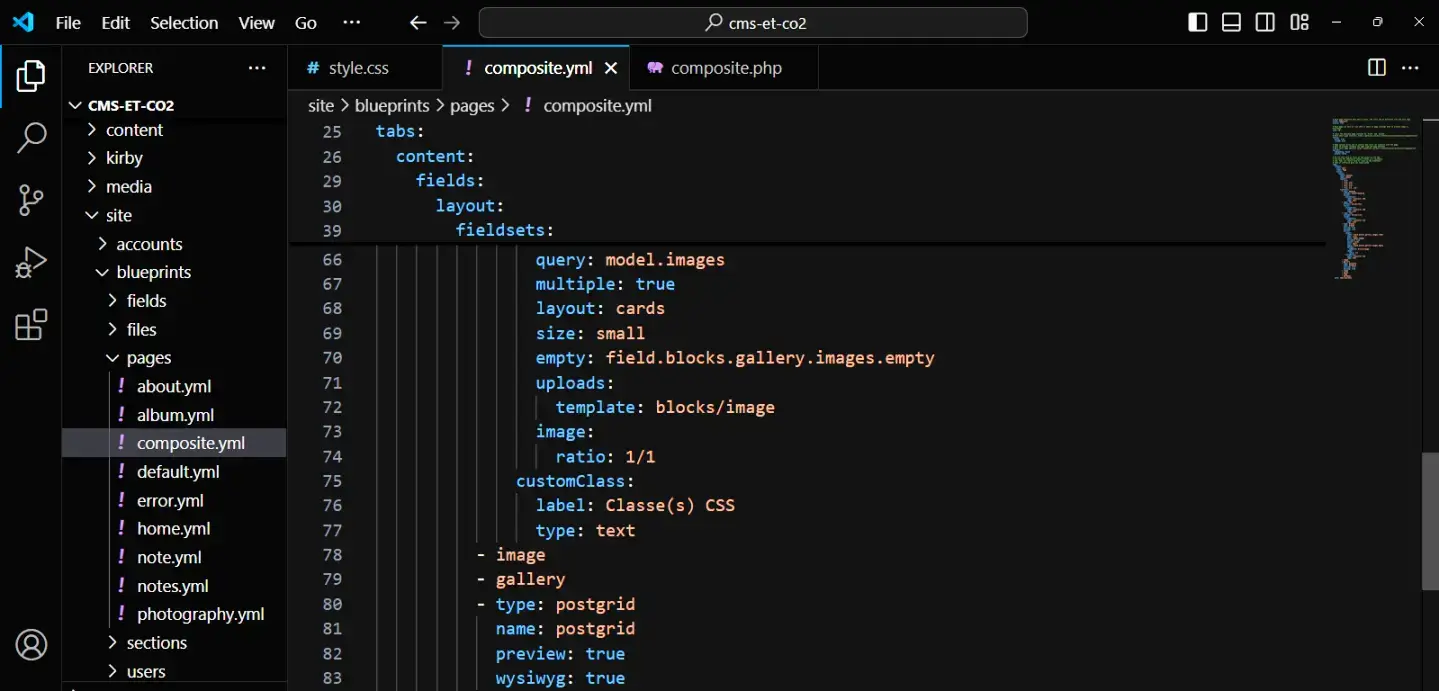The image size is (1439, 691).
Task: Click the VS Code logo icon
Action: click(x=23, y=22)
